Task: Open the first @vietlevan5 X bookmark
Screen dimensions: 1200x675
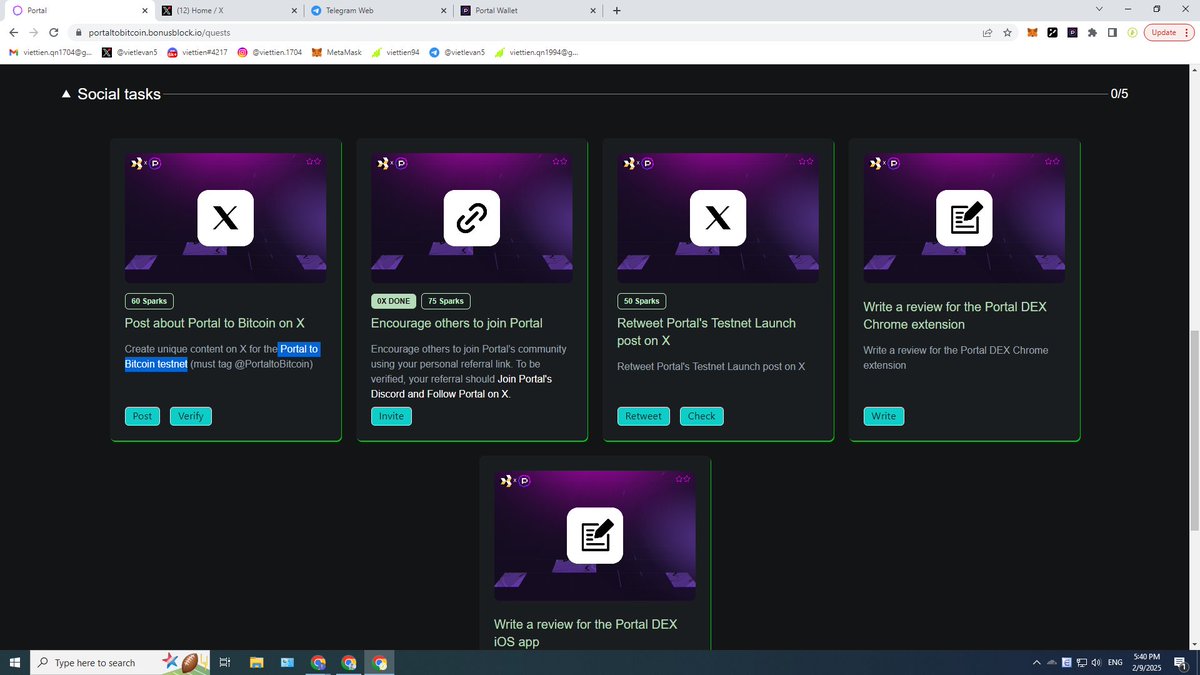Action: [x=130, y=52]
